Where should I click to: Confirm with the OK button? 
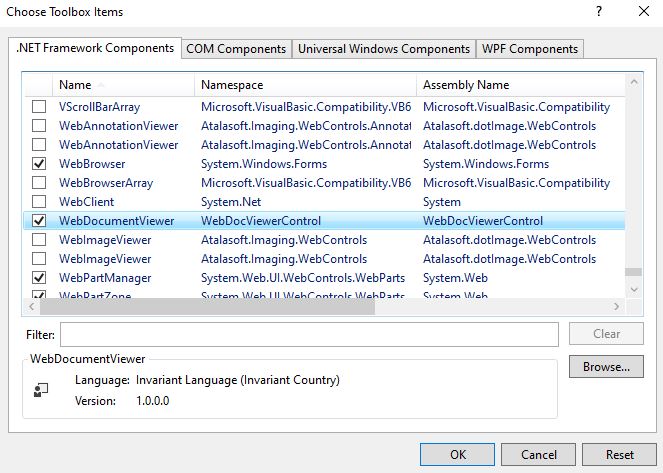(458, 454)
